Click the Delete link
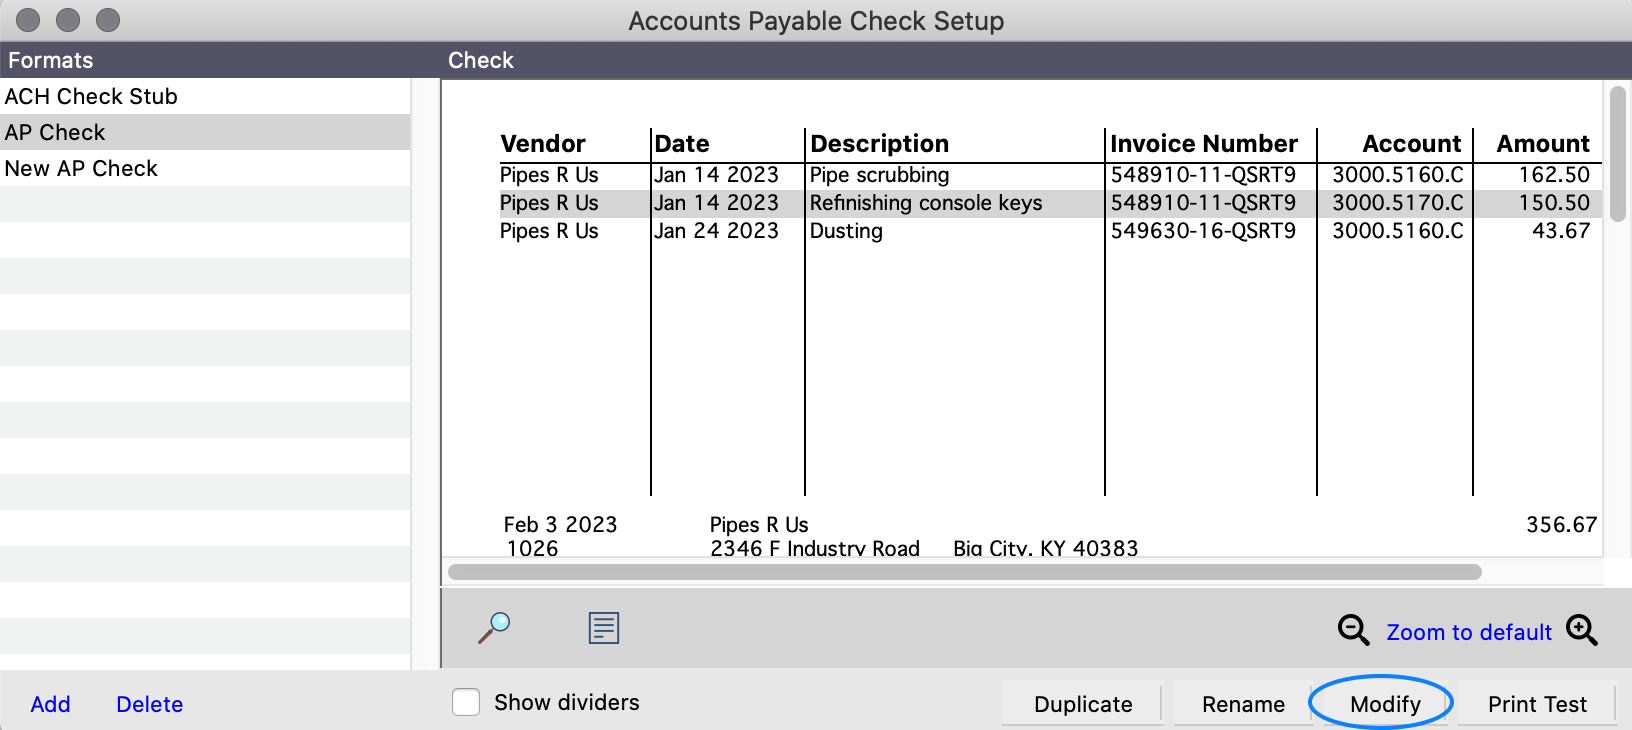This screenshot has height=730, width=1632. (150, 704)
